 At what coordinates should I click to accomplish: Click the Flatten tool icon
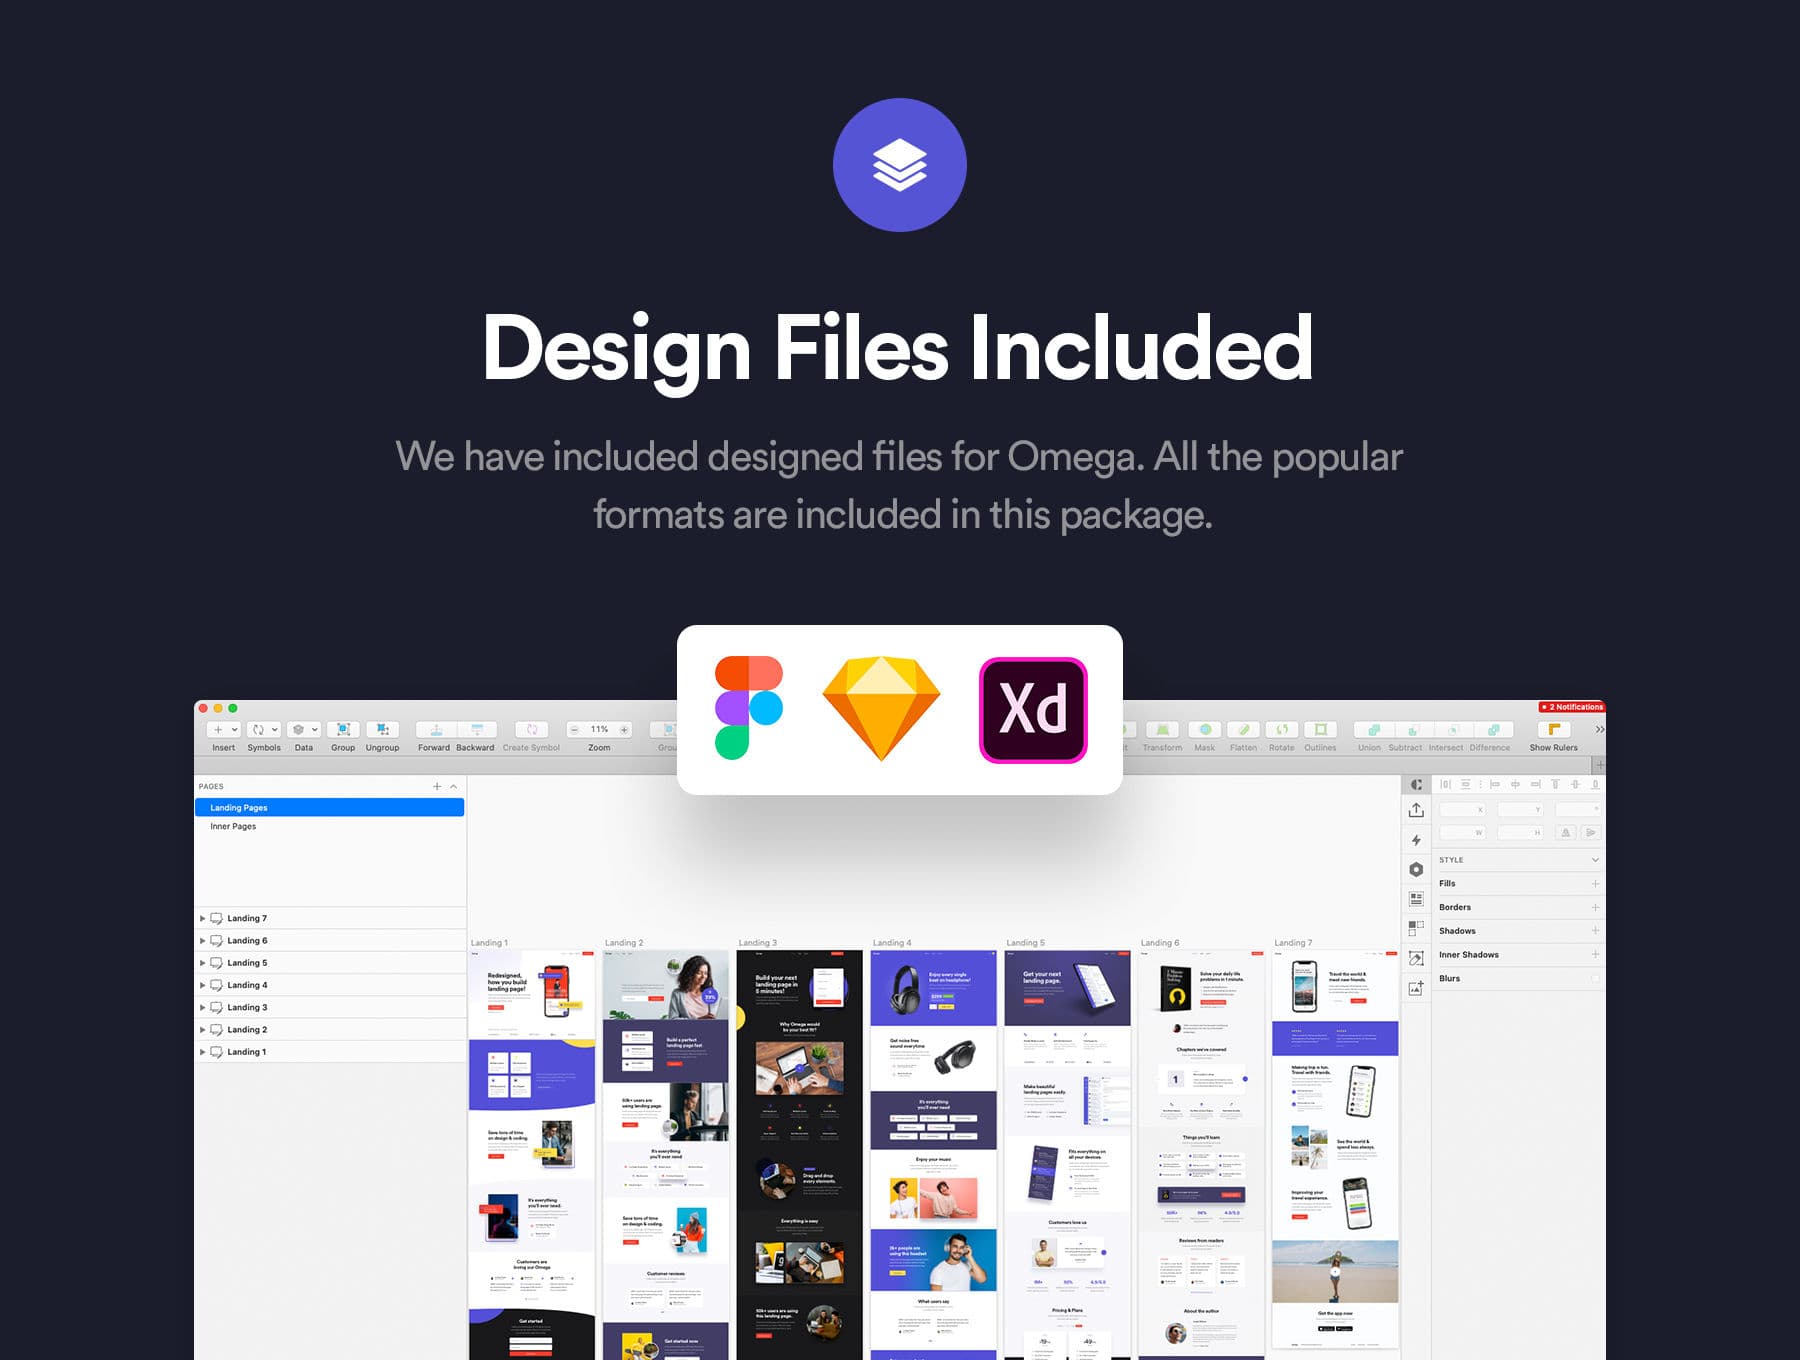tap(1244, 730)
